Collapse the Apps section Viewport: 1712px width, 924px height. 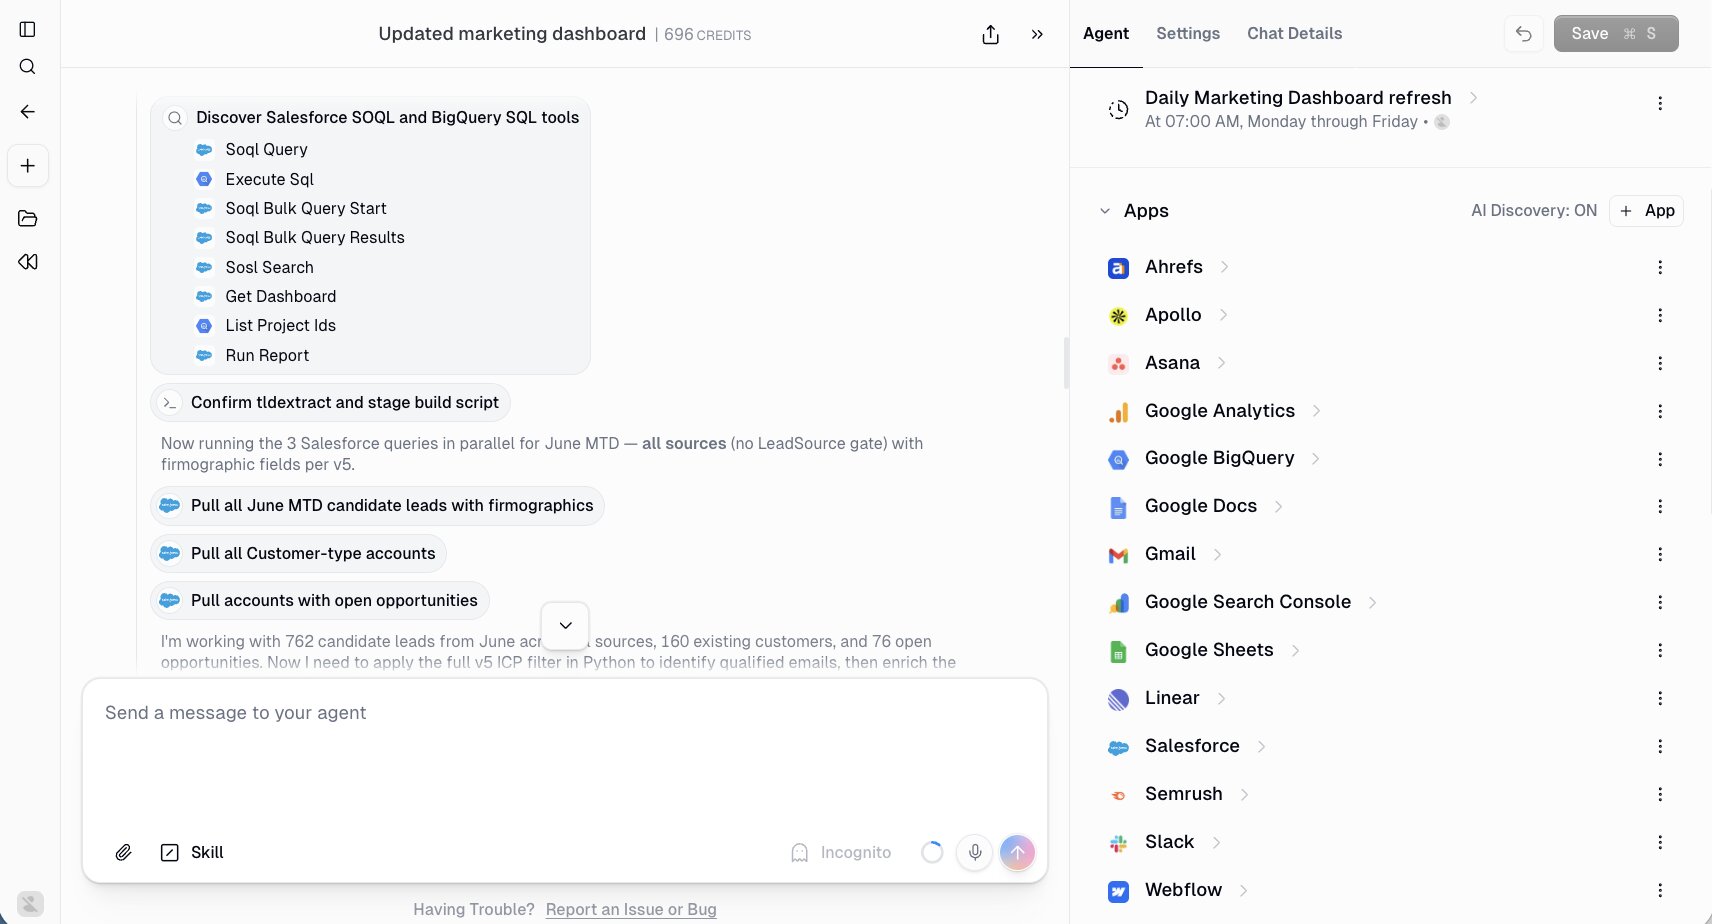pos(1105,211)
